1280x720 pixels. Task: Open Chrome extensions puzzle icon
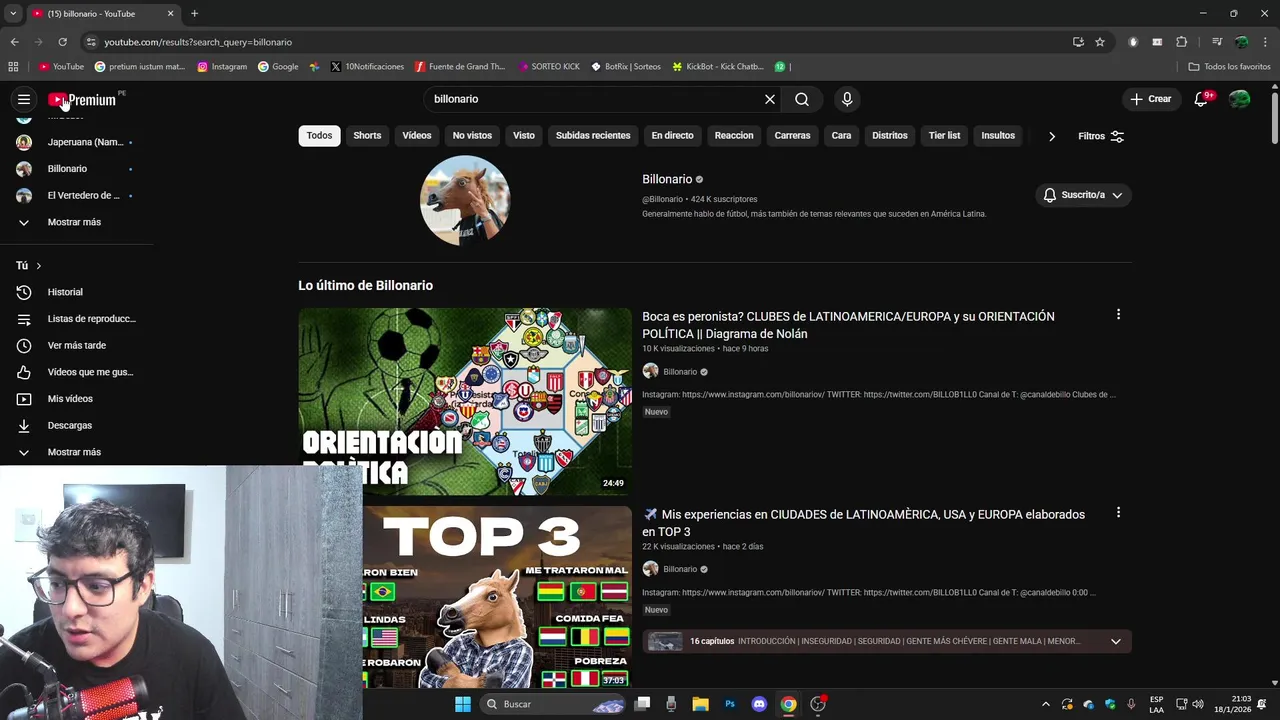pyautogui.click(x=1182, y=42)
